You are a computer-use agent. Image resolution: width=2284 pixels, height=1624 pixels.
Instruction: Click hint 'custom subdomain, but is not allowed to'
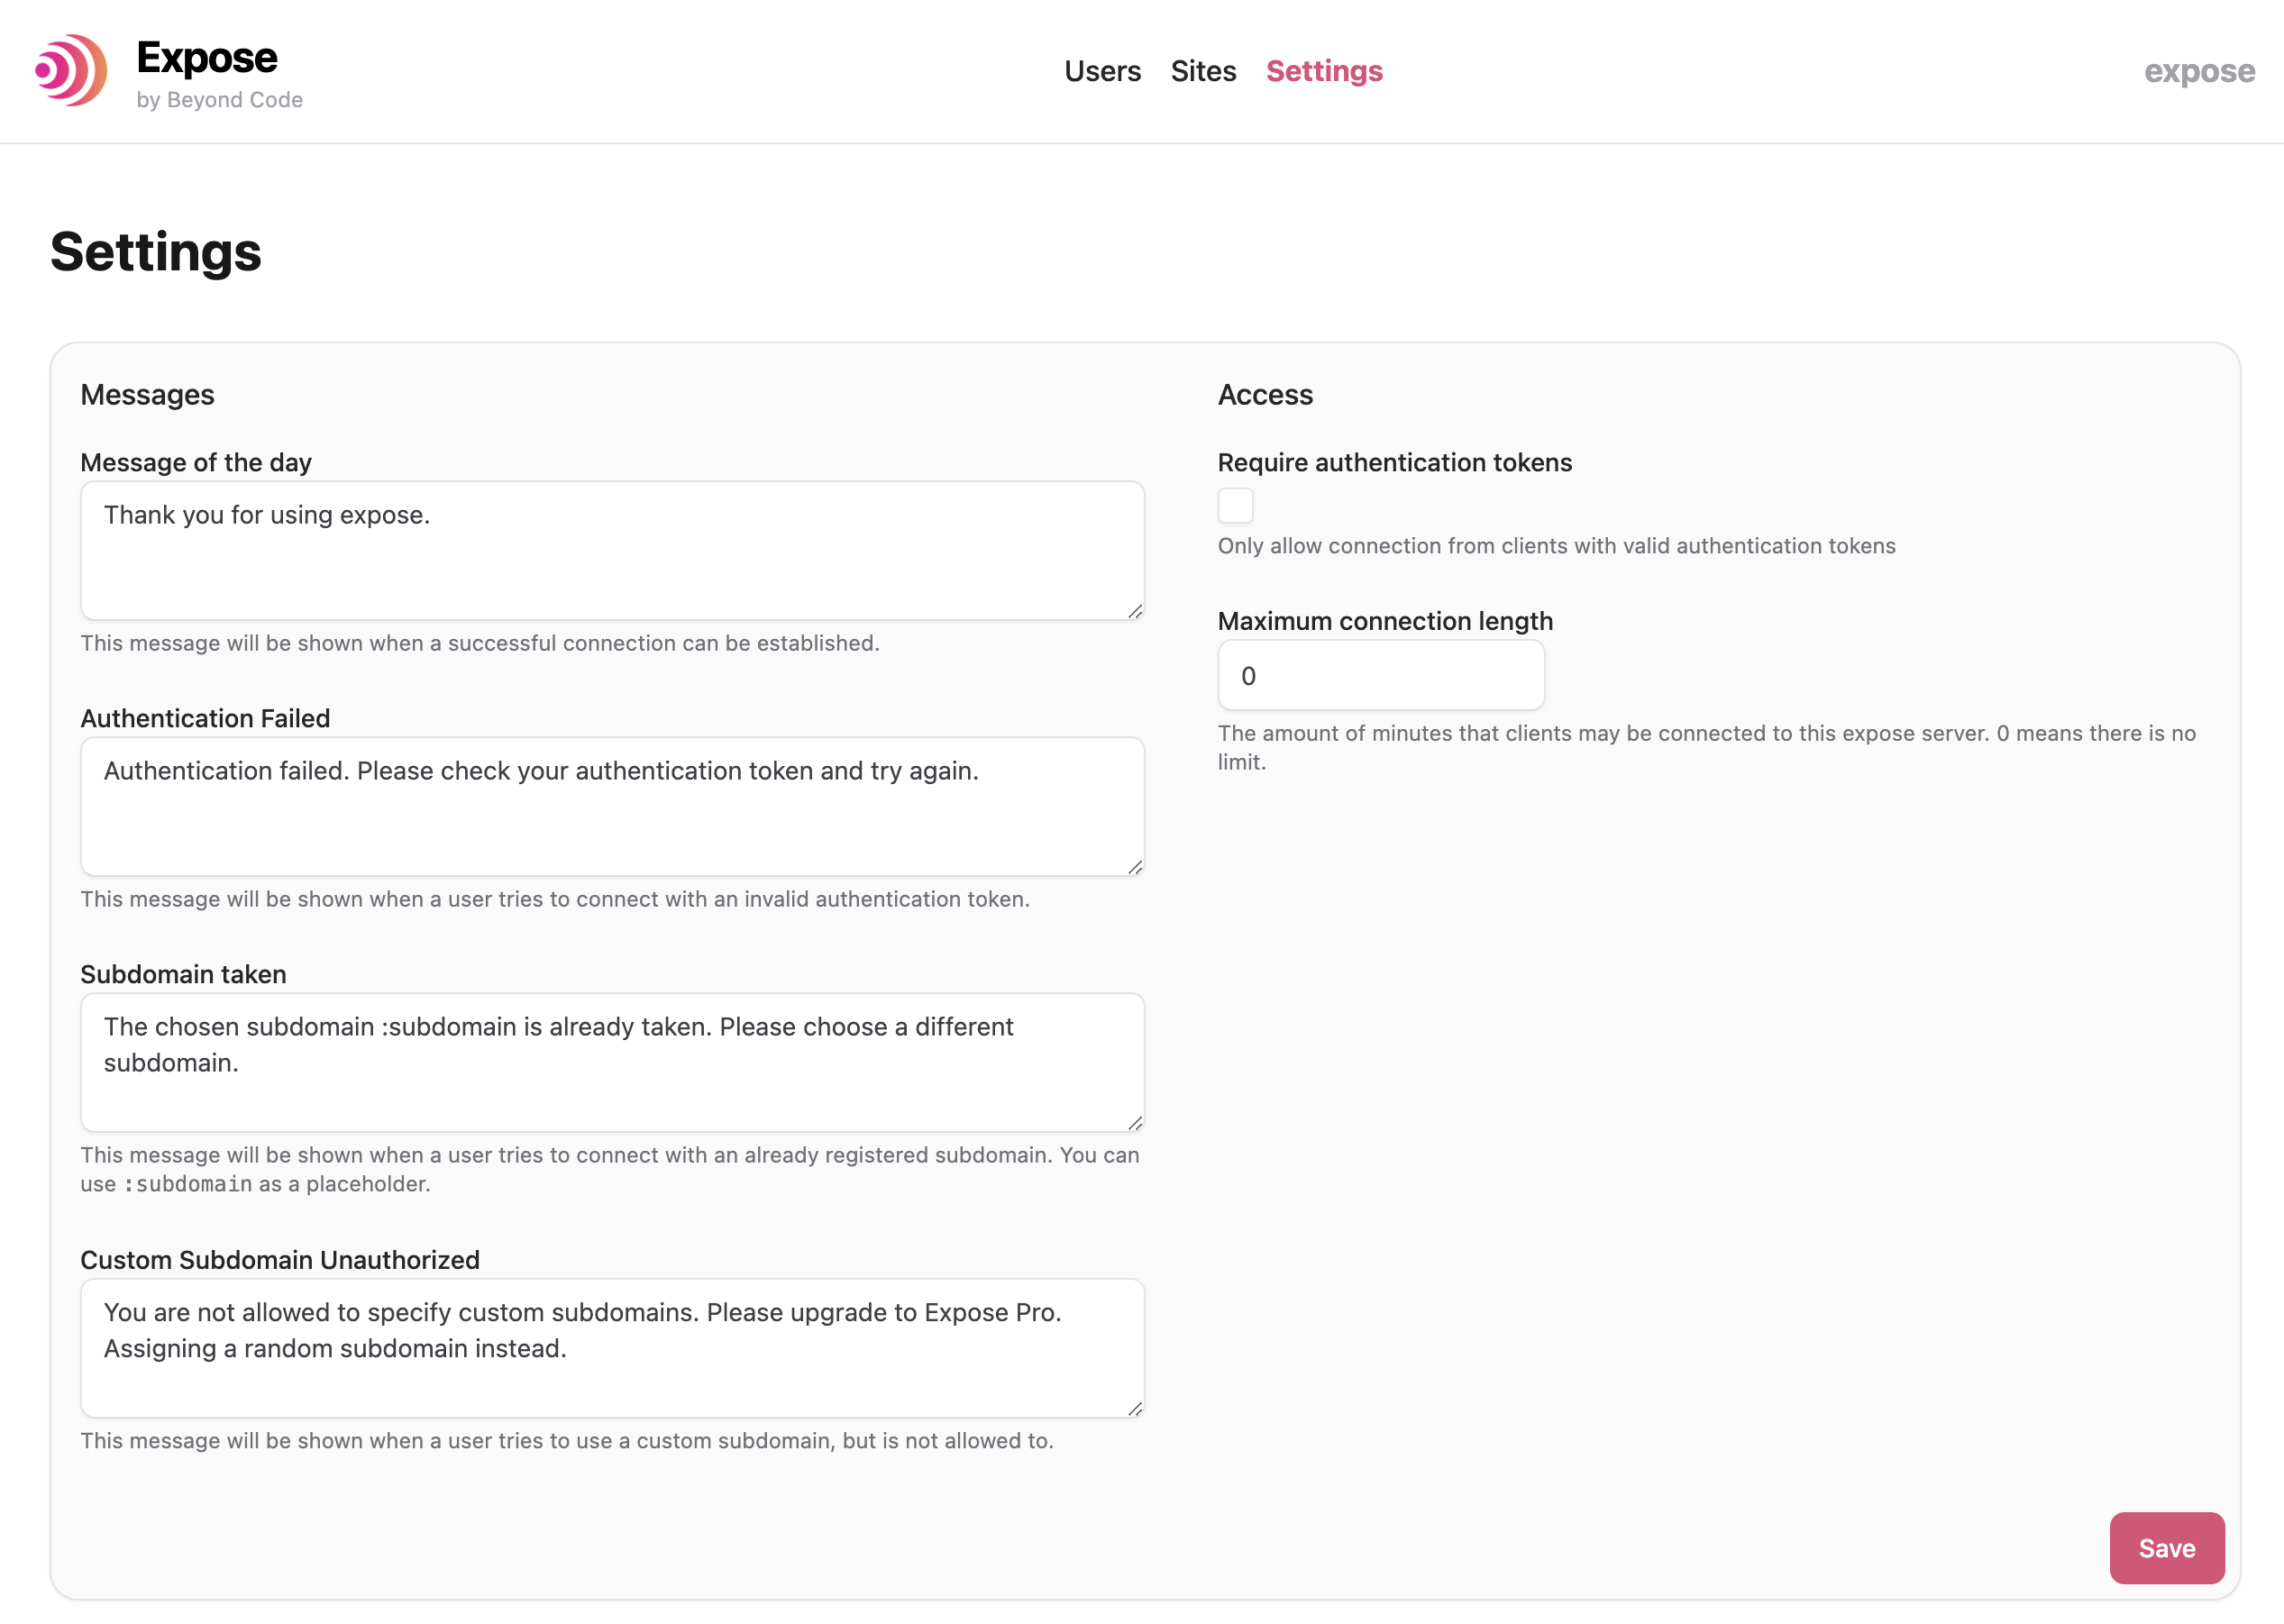click(567, 1441)
